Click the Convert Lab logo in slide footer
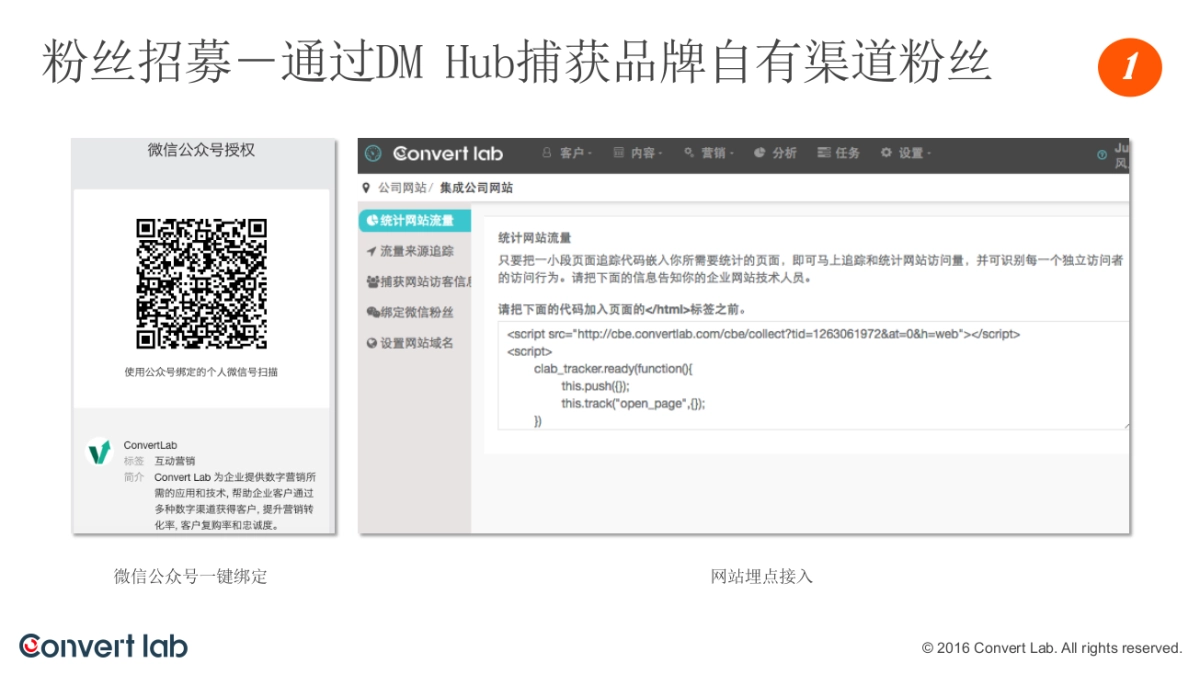The image size is (1200, 675). (x=103, y=646)
